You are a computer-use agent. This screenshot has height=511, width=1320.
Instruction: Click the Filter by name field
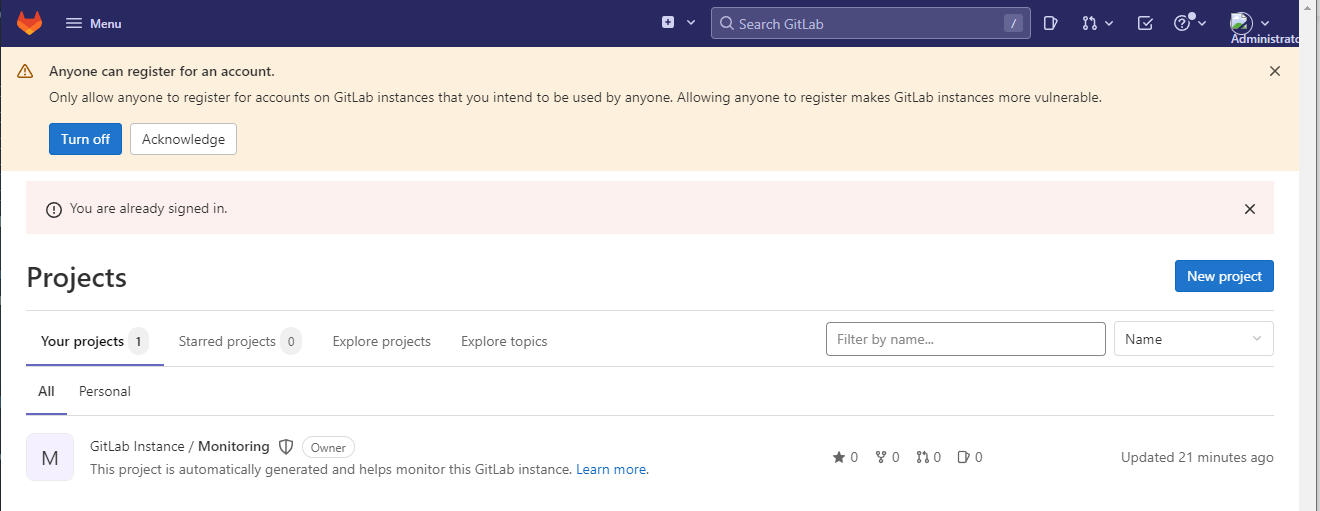click(x=966, y=339)
